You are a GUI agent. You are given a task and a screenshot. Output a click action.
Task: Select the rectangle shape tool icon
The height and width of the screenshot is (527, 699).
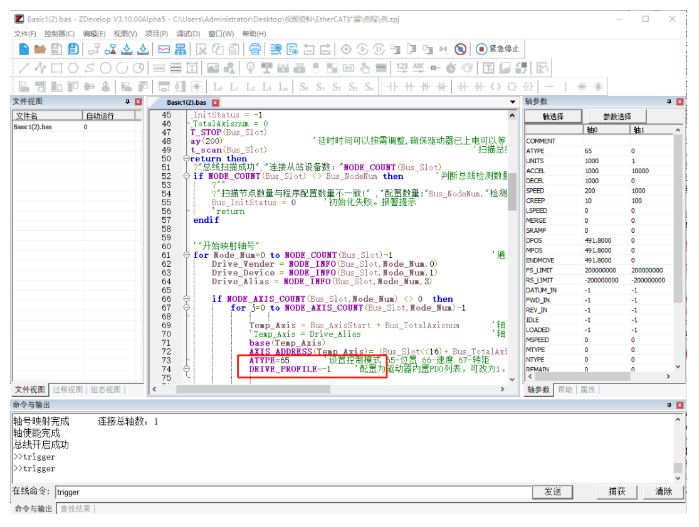click(57, 68)
